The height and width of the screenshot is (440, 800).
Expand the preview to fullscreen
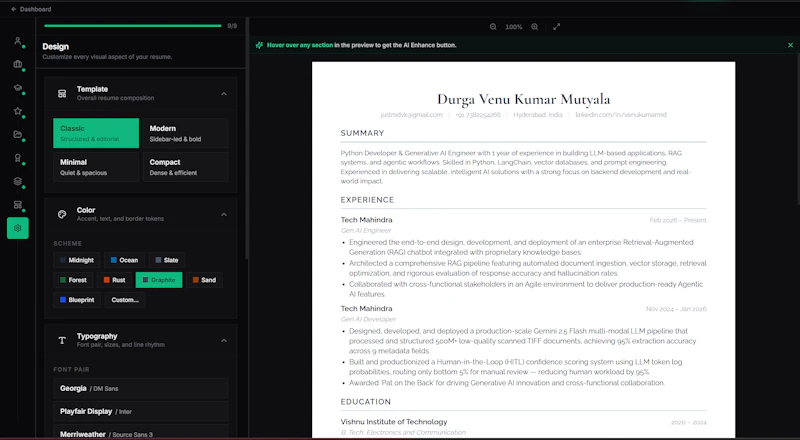click(x=556, y=27)
